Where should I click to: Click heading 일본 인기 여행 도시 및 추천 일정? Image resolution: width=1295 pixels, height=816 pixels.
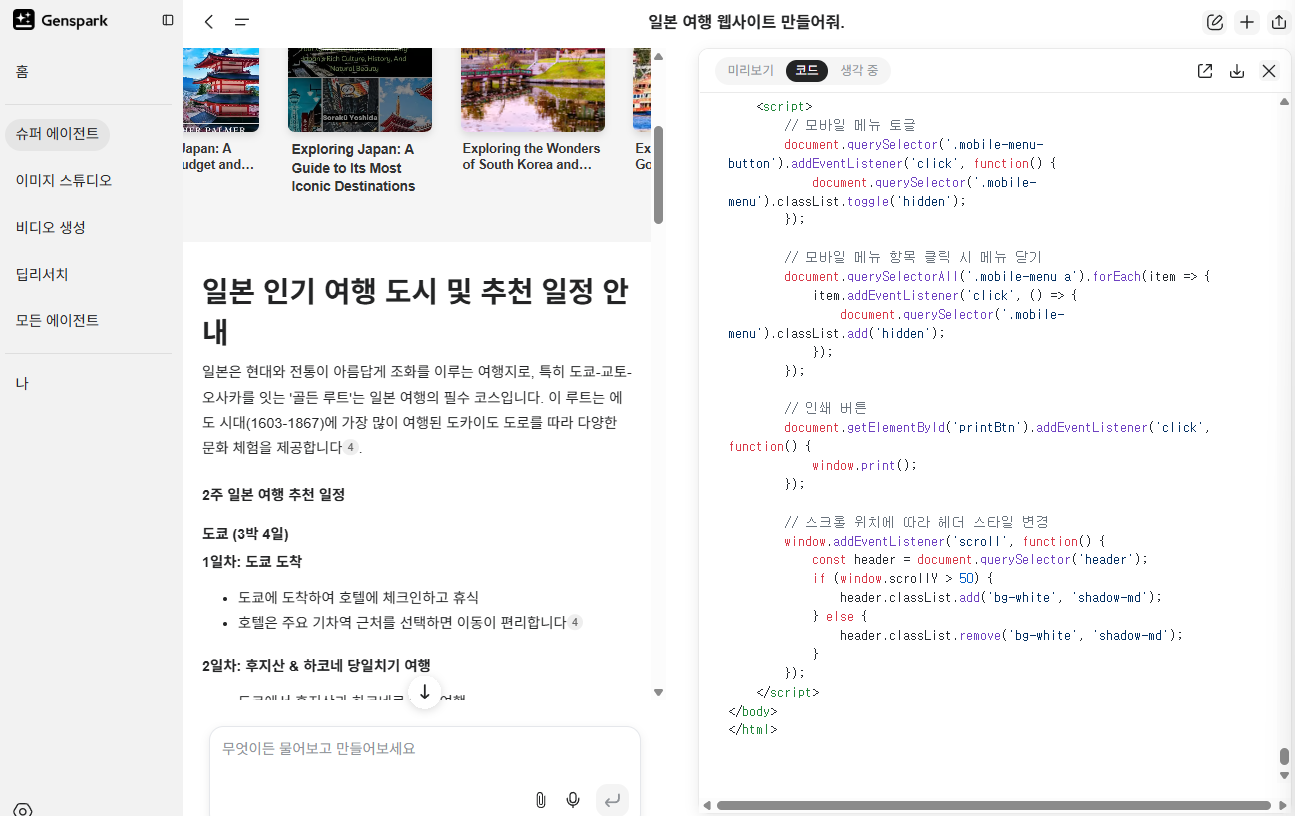coord(415,310)
